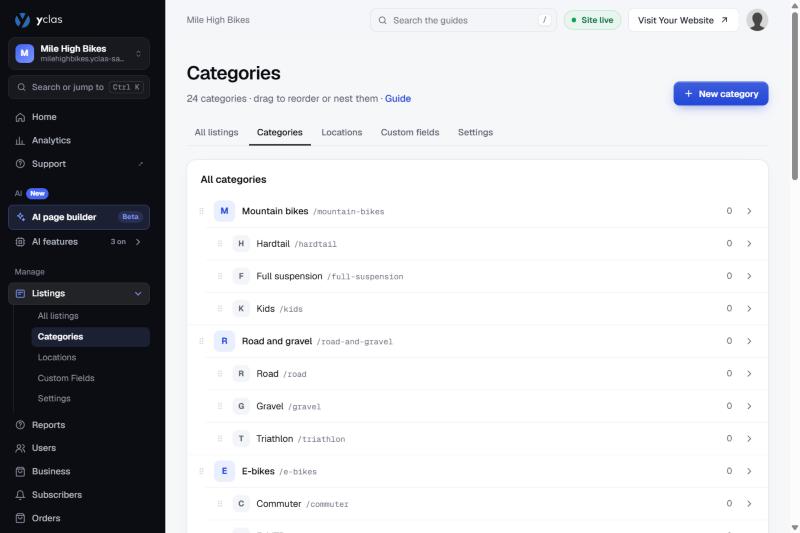Viewport: 800px width, 533px height.
Task: Click the /mountain-bikes slug text
Action: [348, 212]
